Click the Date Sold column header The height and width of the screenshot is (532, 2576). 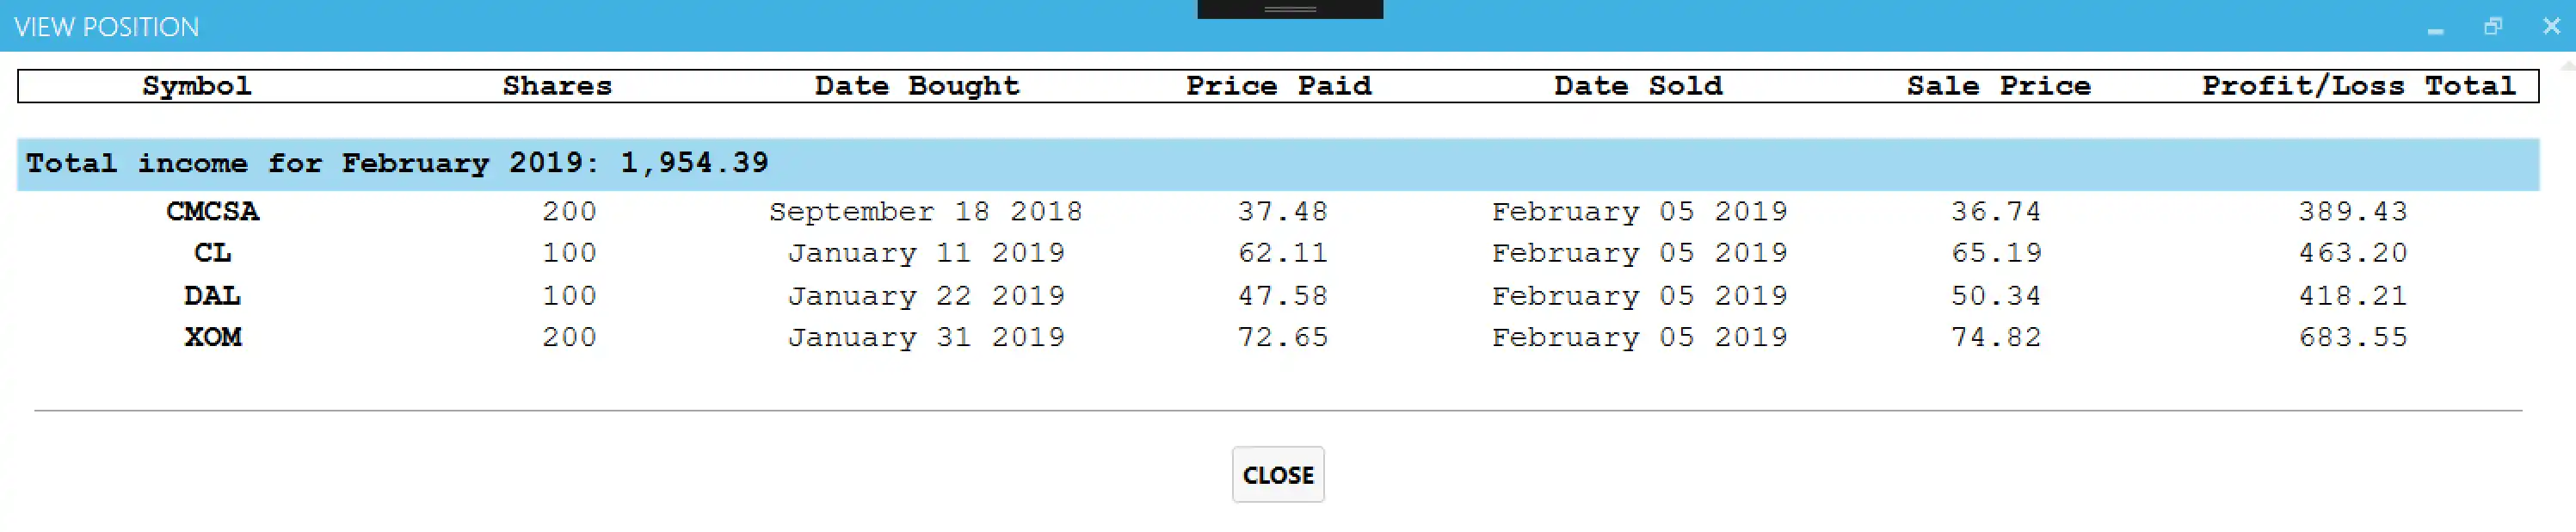1638,86
